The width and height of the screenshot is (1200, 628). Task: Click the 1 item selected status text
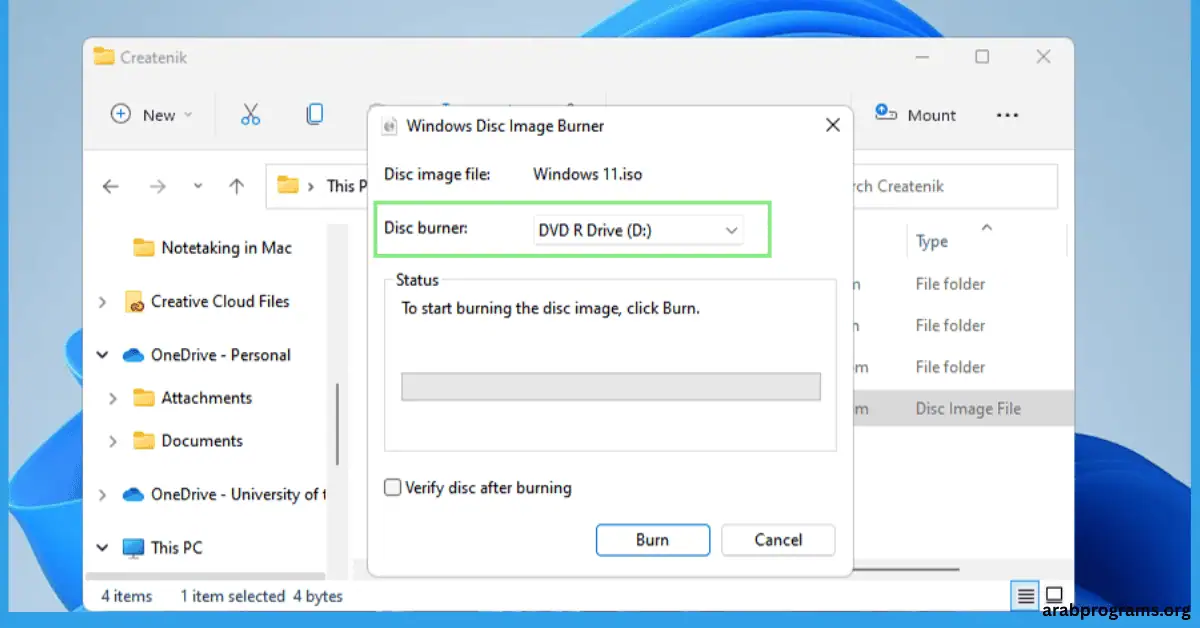pos(233,596)
